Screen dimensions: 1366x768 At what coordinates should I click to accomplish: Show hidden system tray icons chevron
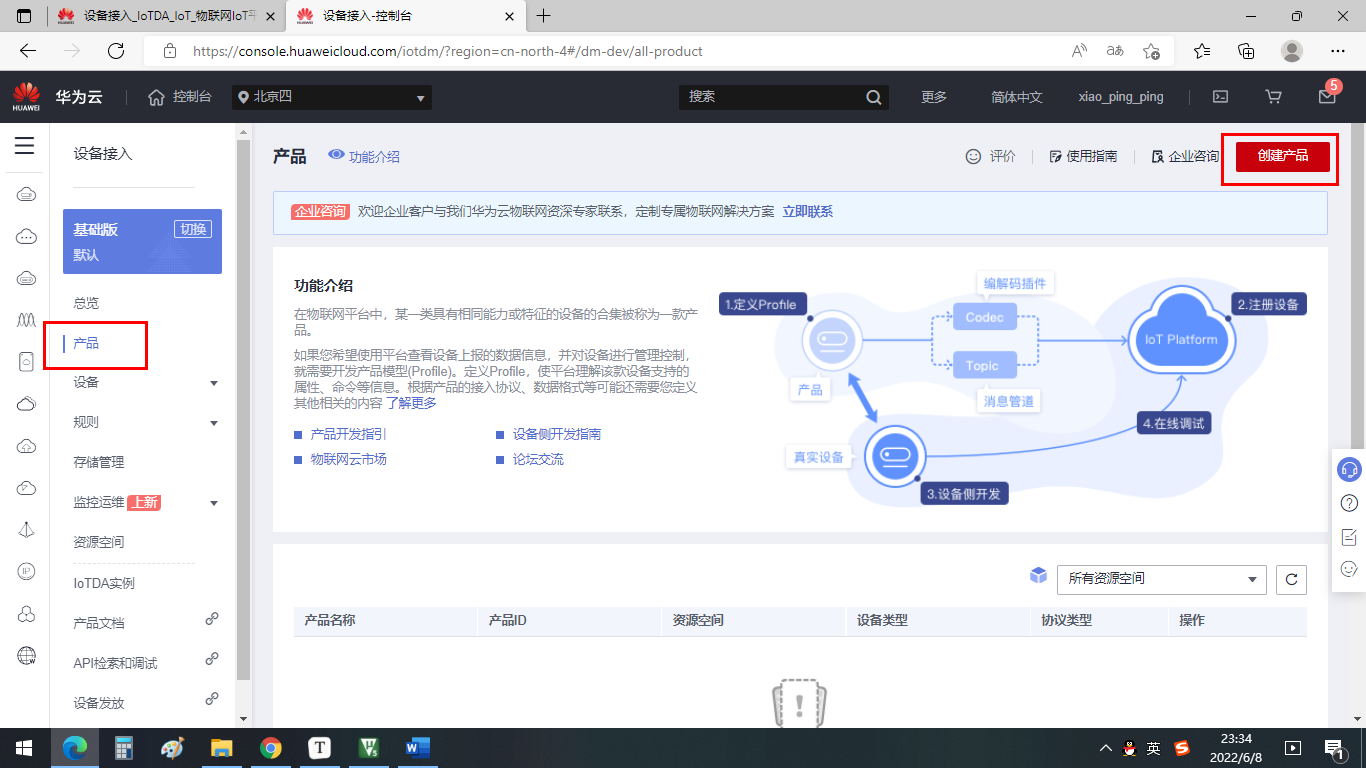(x=1105, y=747)
